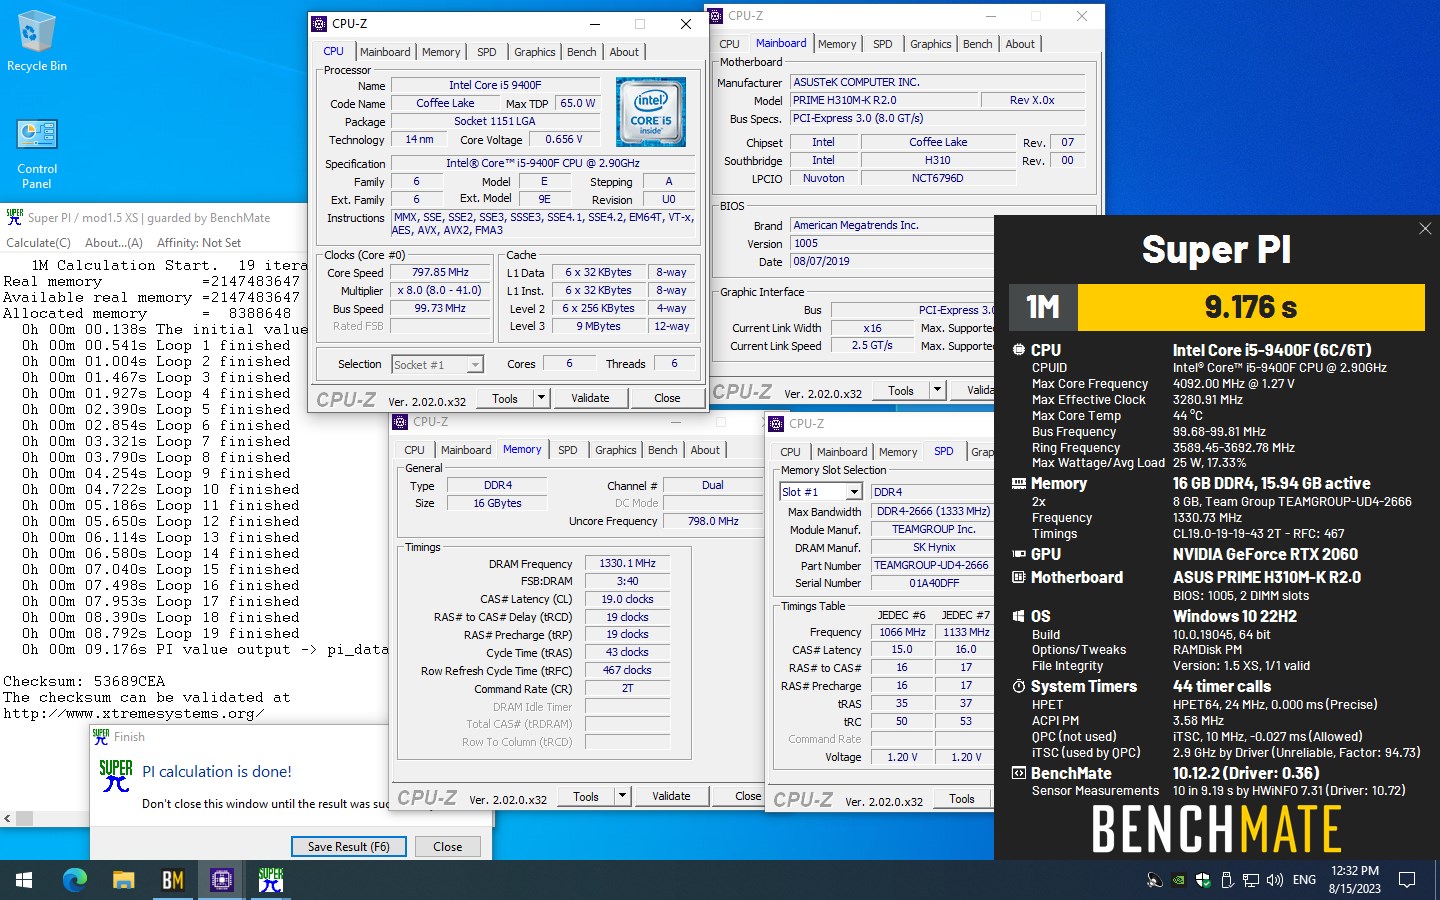
Task: Open the network tray icon
Action: [1251, 880]
